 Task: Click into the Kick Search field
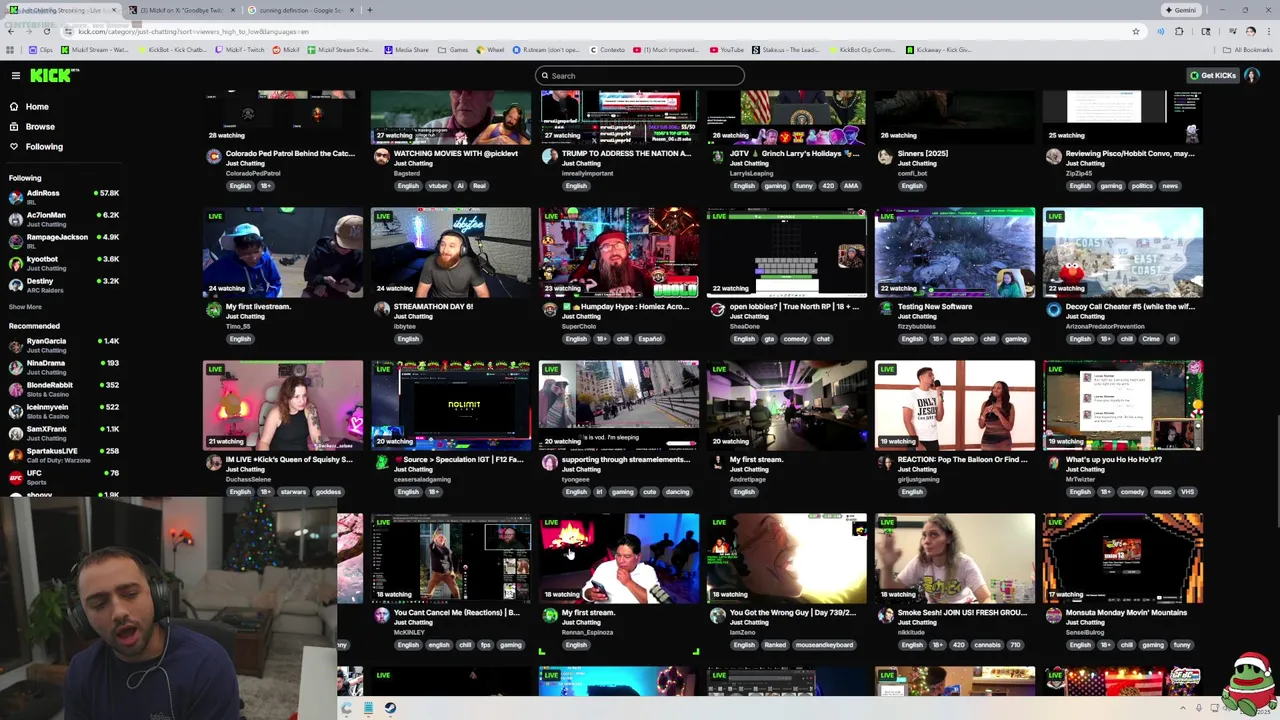640,75
